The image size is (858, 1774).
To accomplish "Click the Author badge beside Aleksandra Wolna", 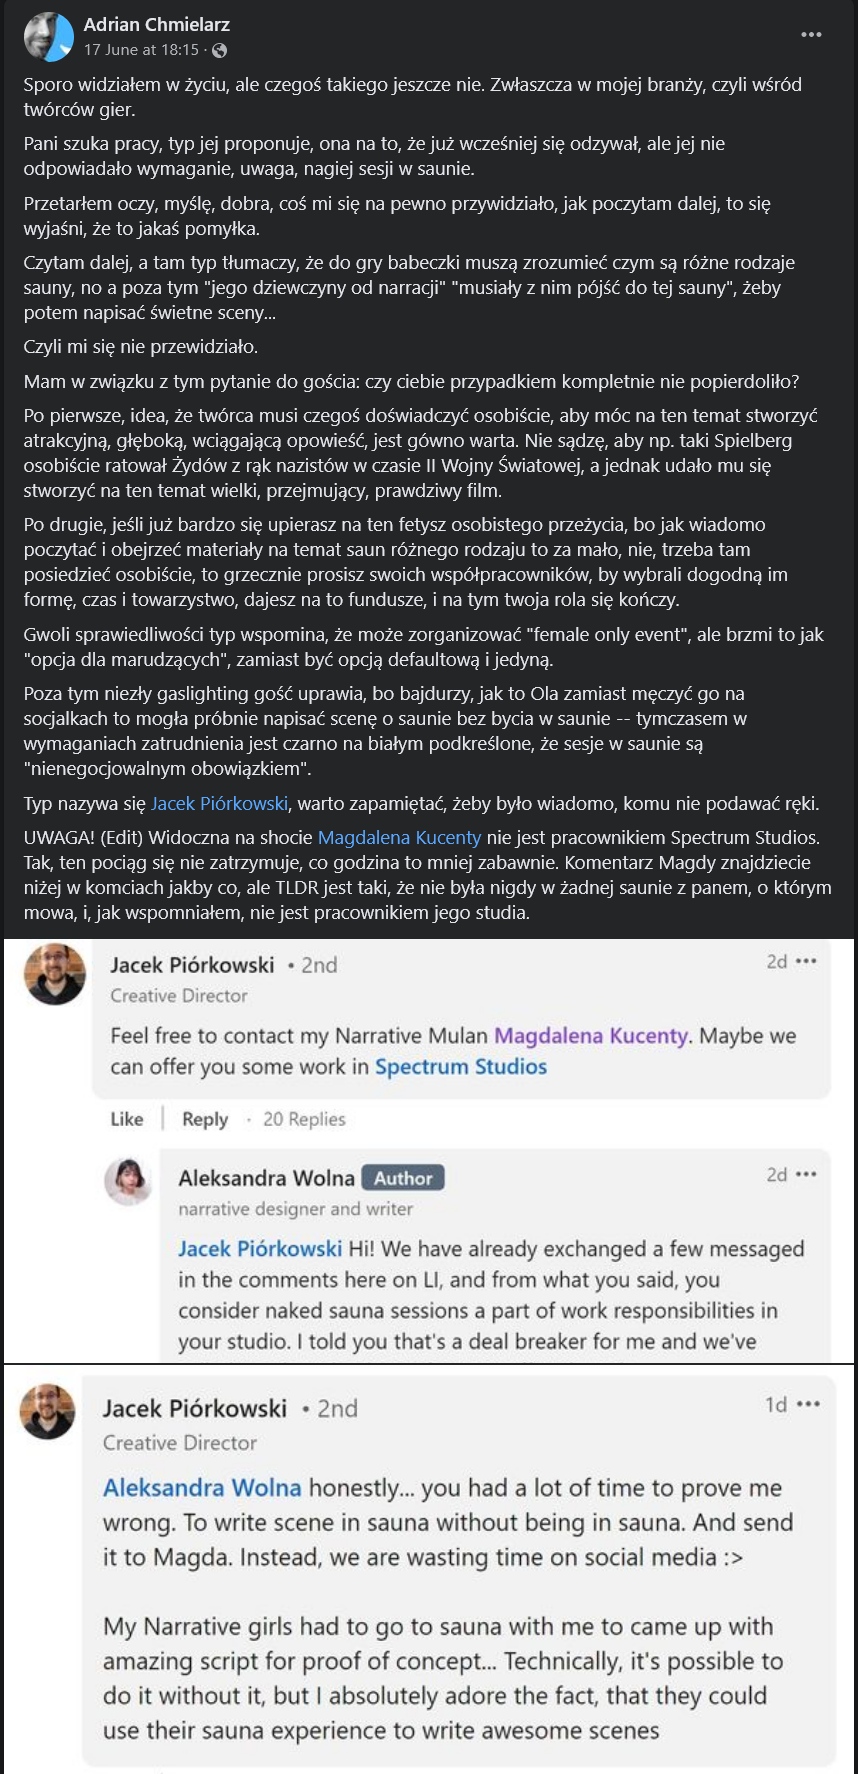I will (403, 1178).
